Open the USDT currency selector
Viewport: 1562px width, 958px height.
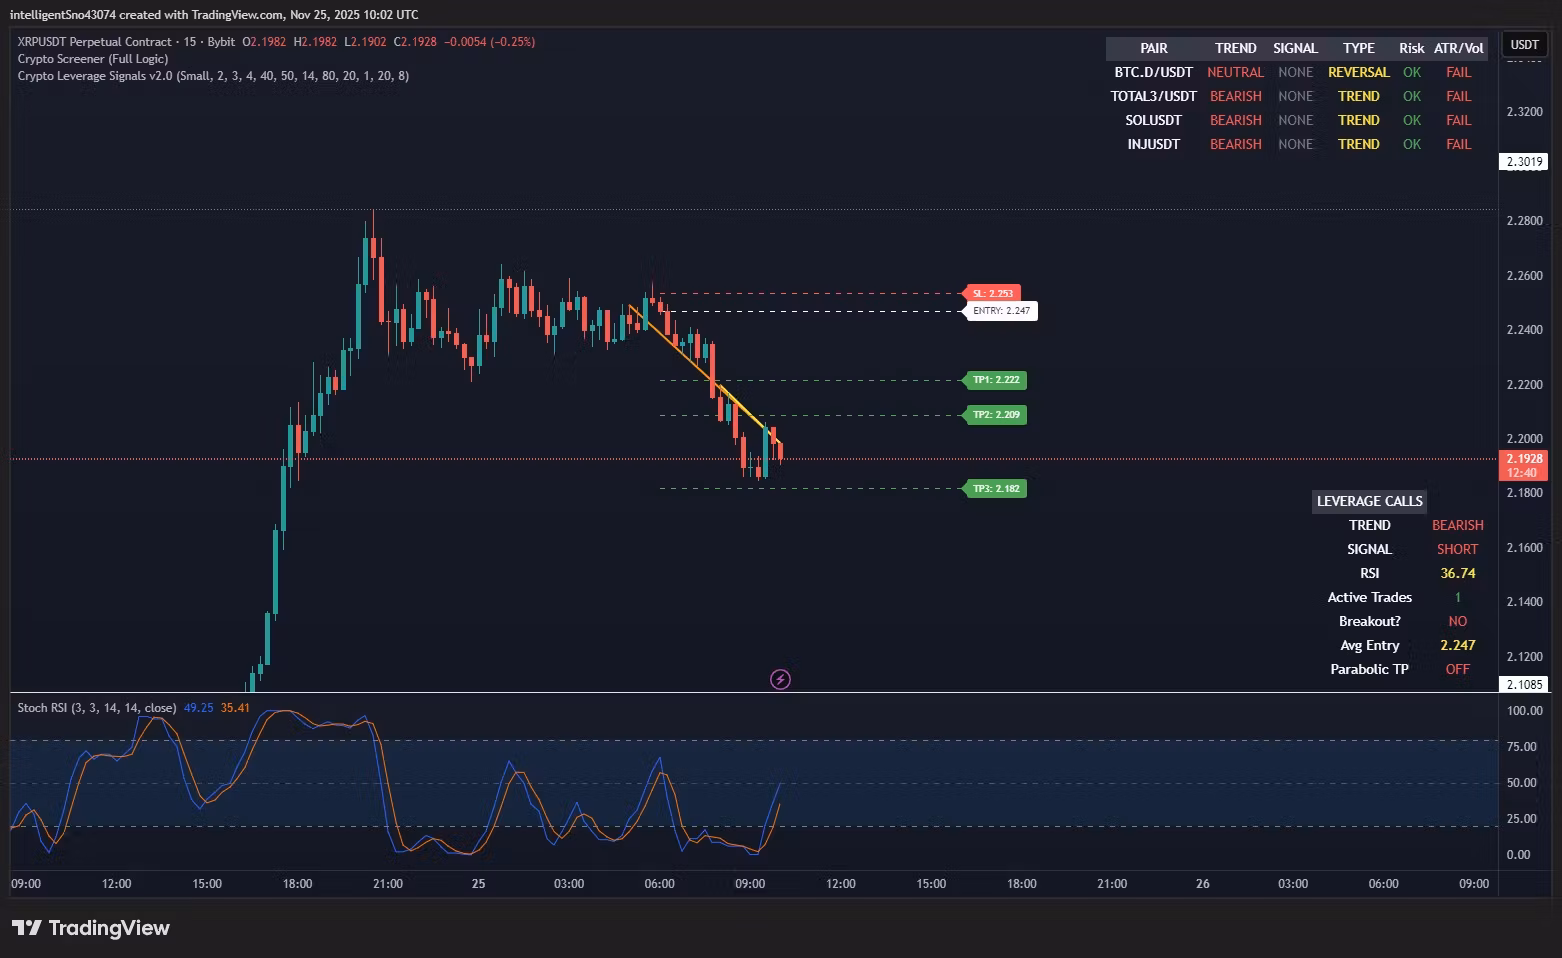tap(1524, 45)
